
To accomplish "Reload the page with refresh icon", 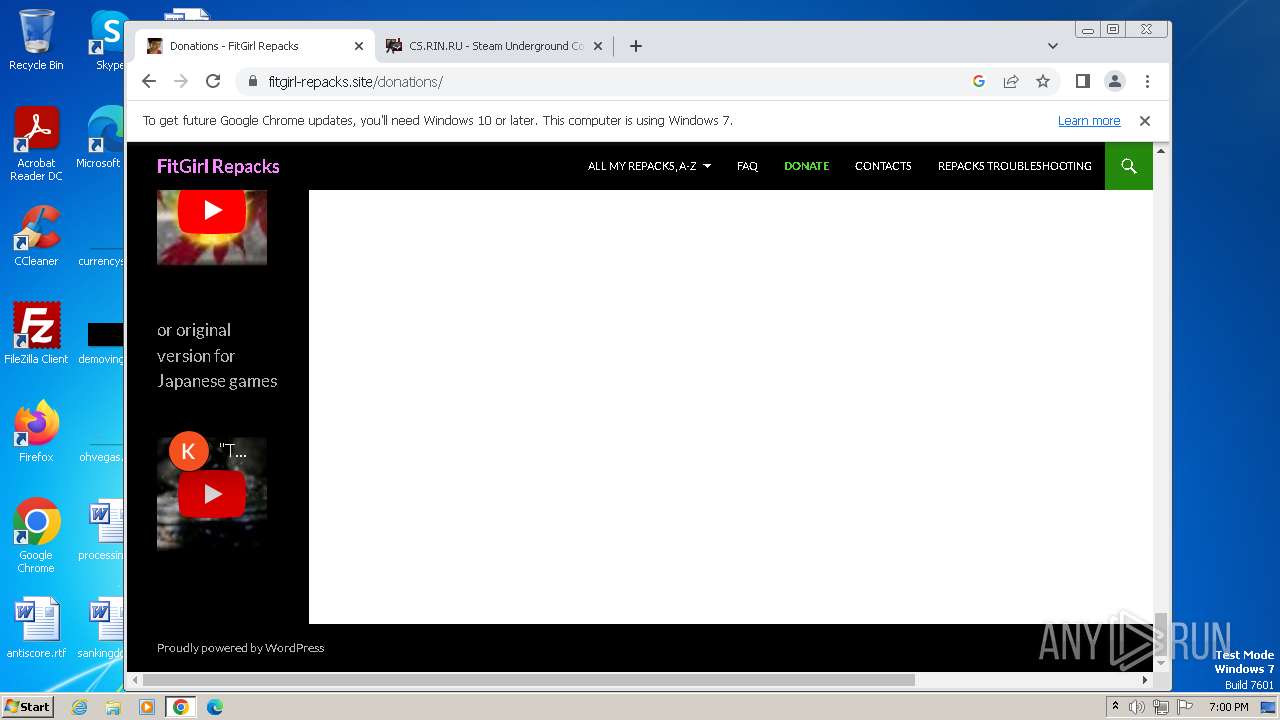I will pos(213,81).
